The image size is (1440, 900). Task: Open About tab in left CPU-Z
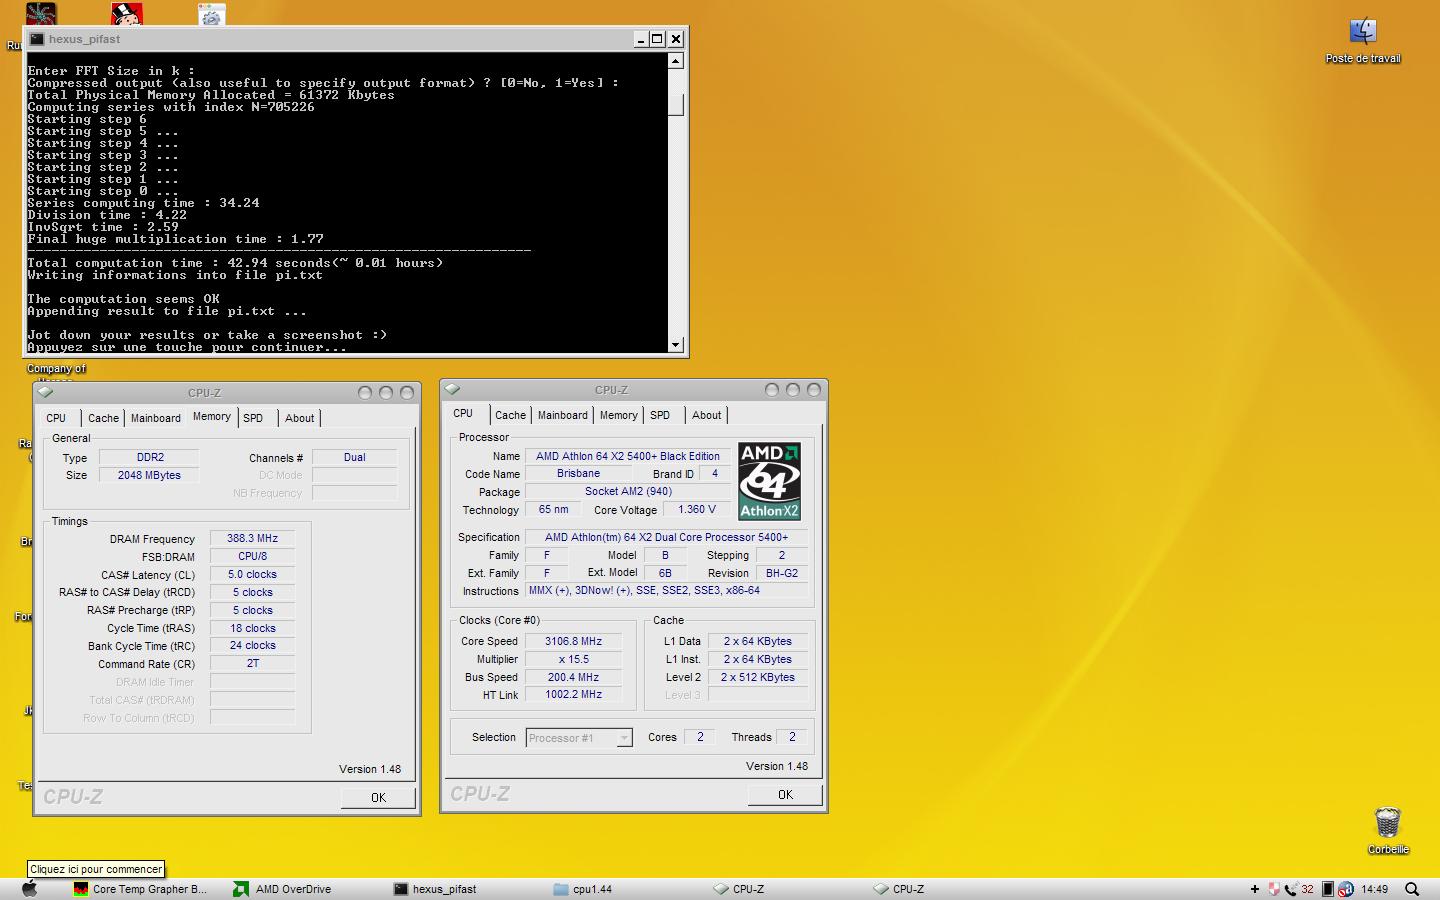(x=300, y=418)
